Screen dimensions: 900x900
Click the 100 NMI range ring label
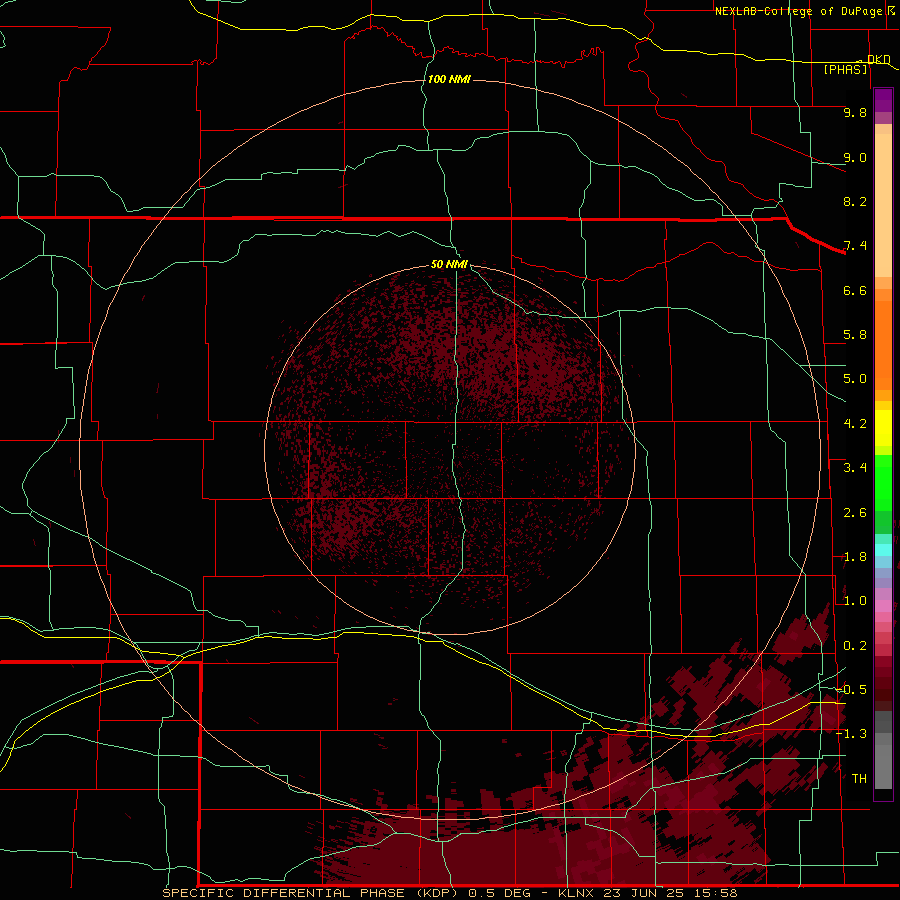pos(449,79)
